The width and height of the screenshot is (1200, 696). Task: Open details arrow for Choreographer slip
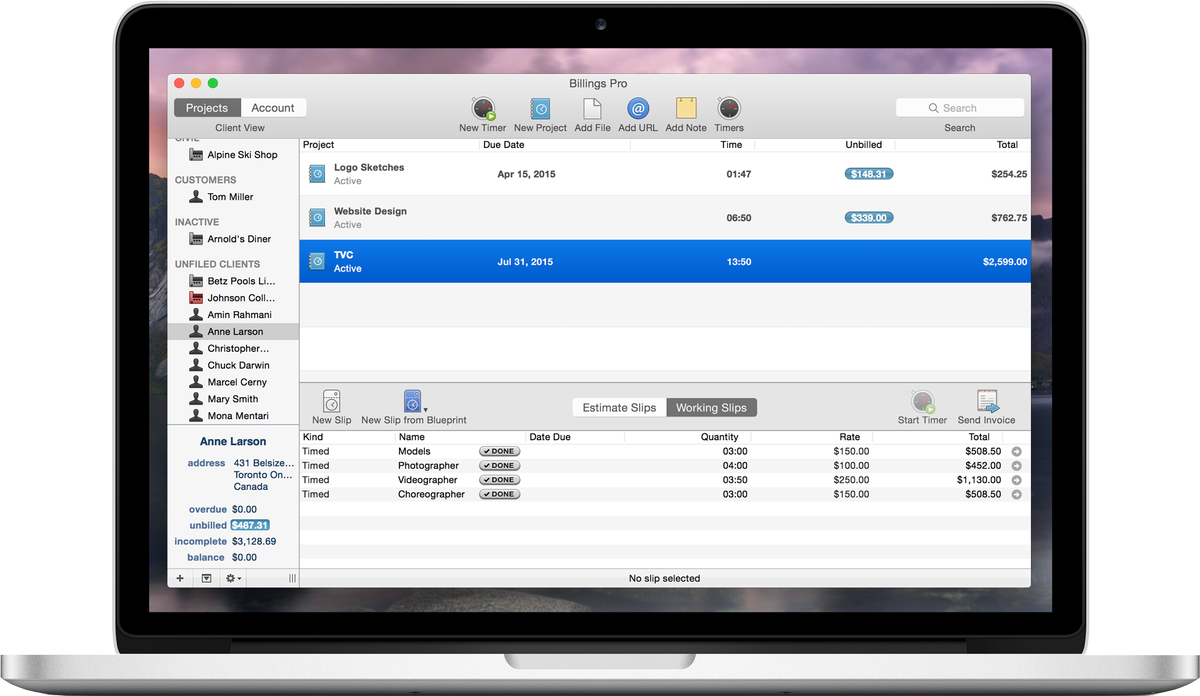[1017, 494]
